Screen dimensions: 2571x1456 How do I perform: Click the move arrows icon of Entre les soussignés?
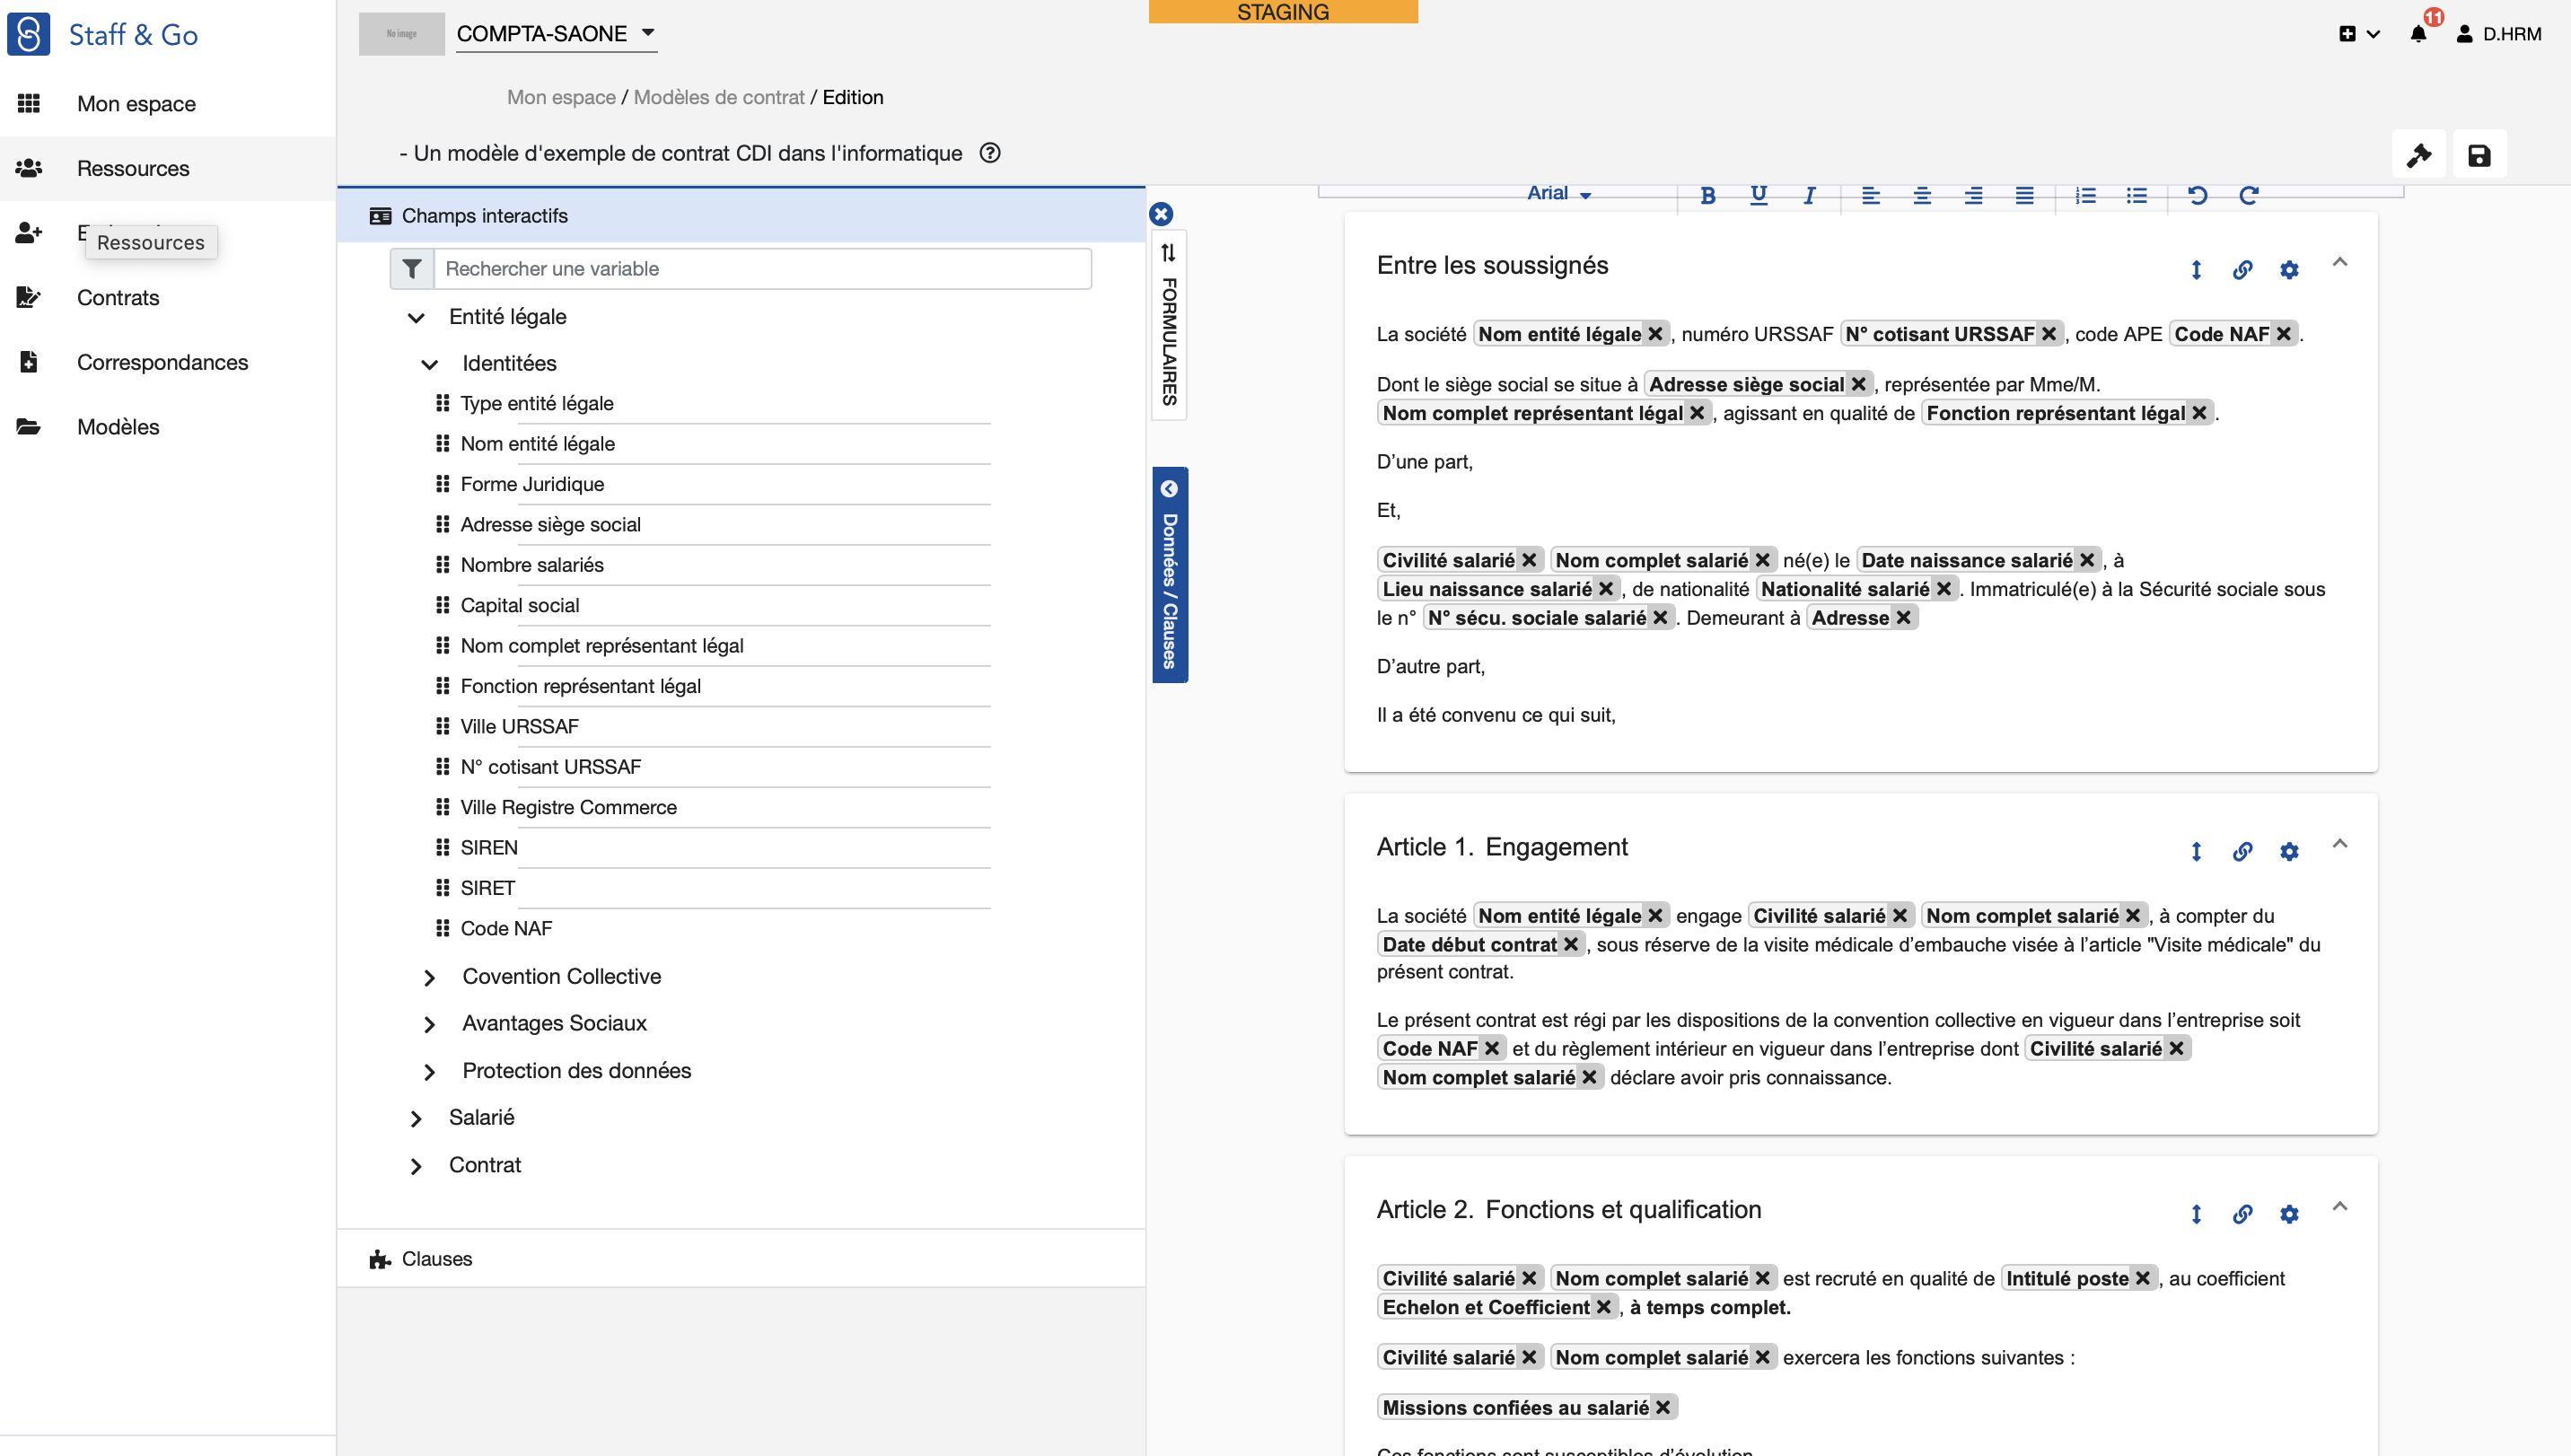(x=2196, y=270)
